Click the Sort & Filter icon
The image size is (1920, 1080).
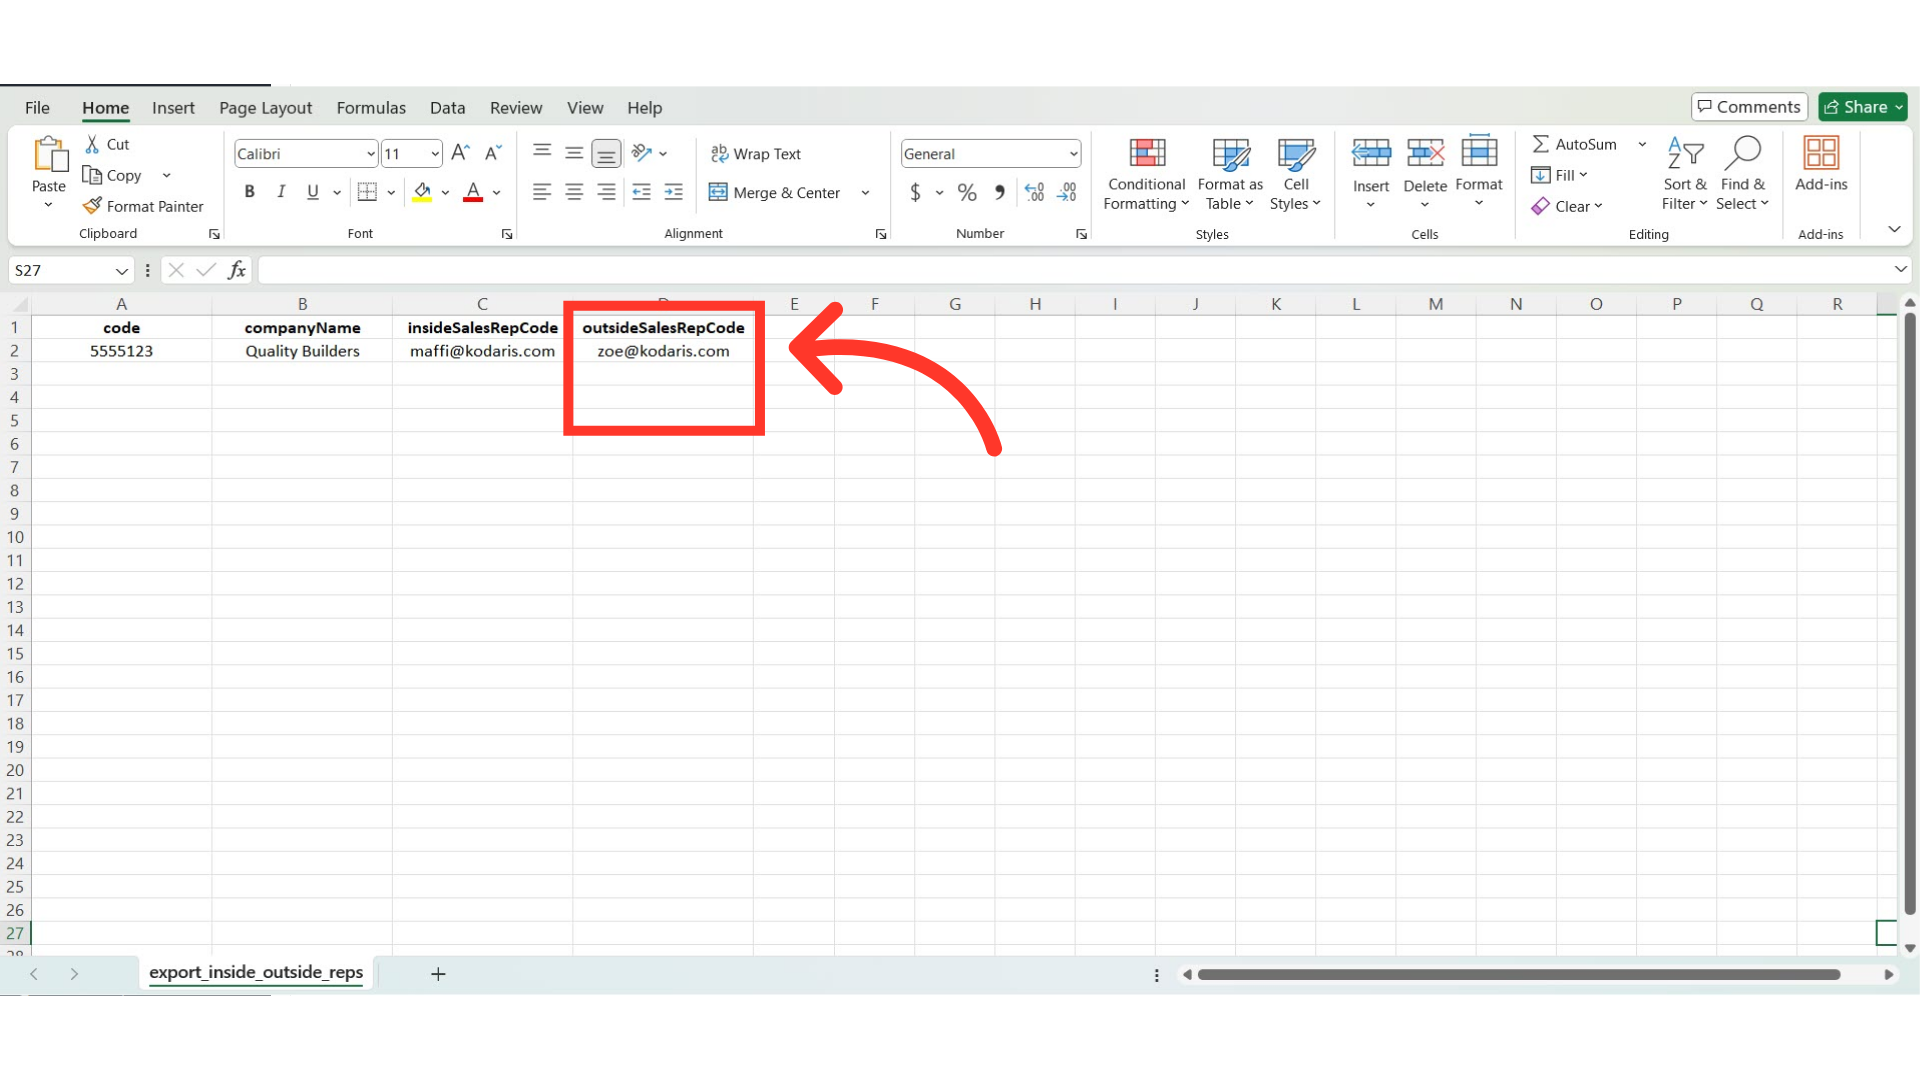pos(1685,155)
